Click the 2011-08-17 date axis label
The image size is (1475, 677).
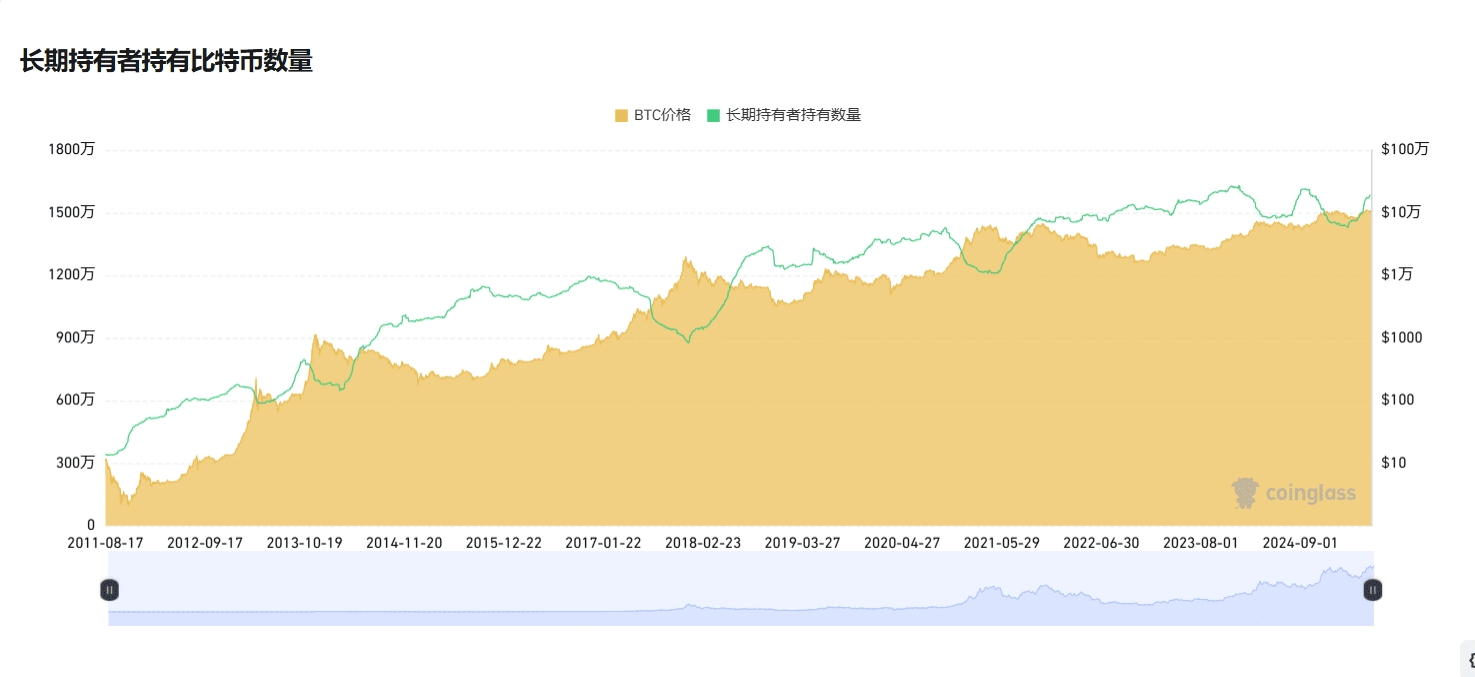pos(106,543)
